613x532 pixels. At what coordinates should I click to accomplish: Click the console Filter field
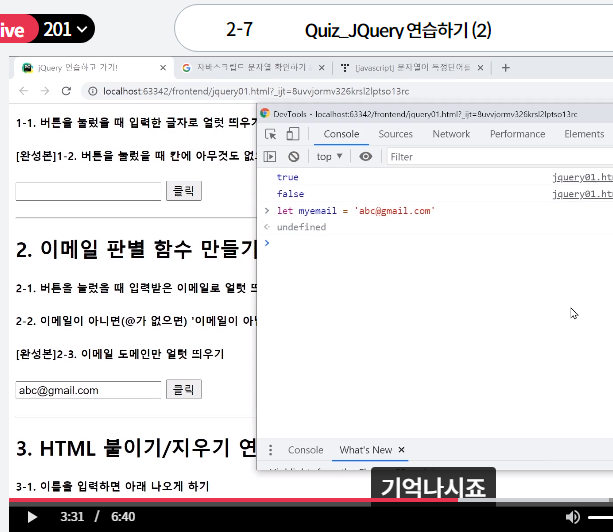click(500, 157)
